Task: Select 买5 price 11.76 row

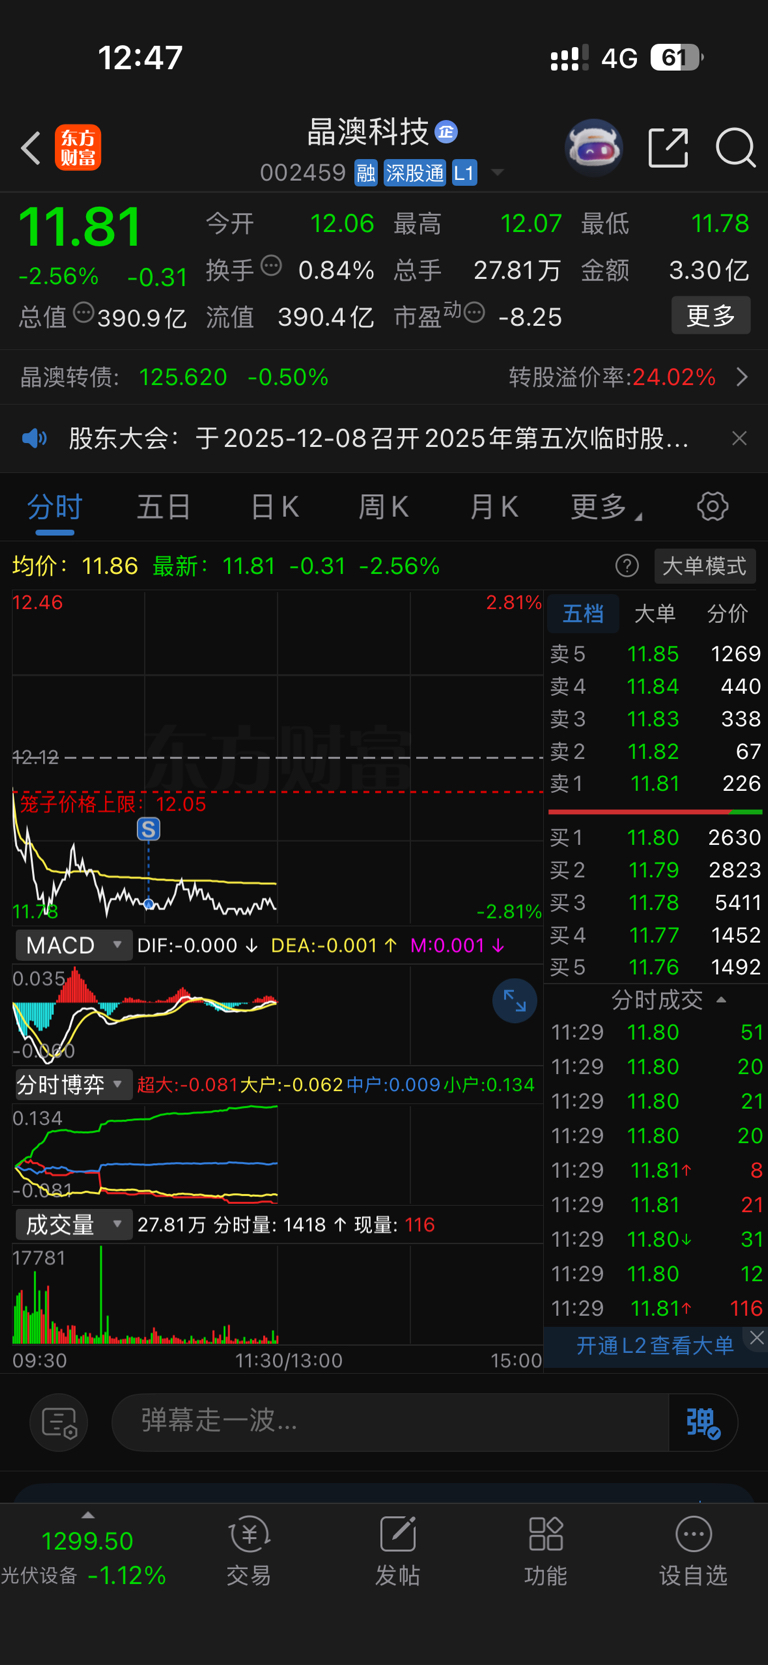Action: [x=656, y=967]
